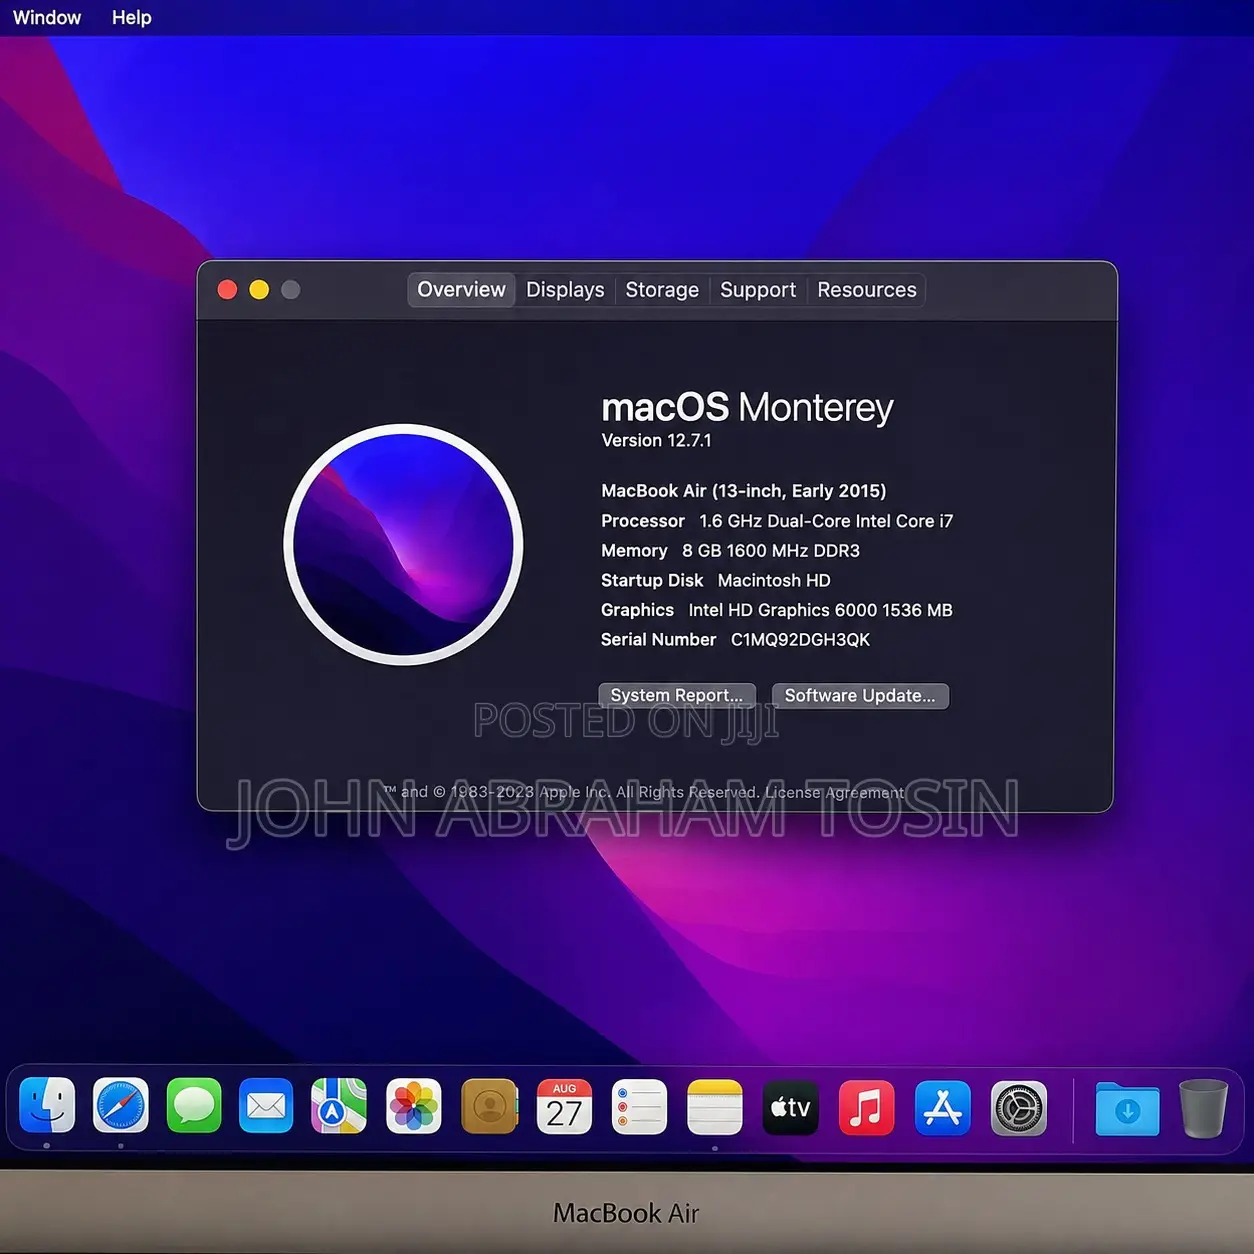Close the About This Mac window
The image size is (1254, 1254).
[227, 290]
